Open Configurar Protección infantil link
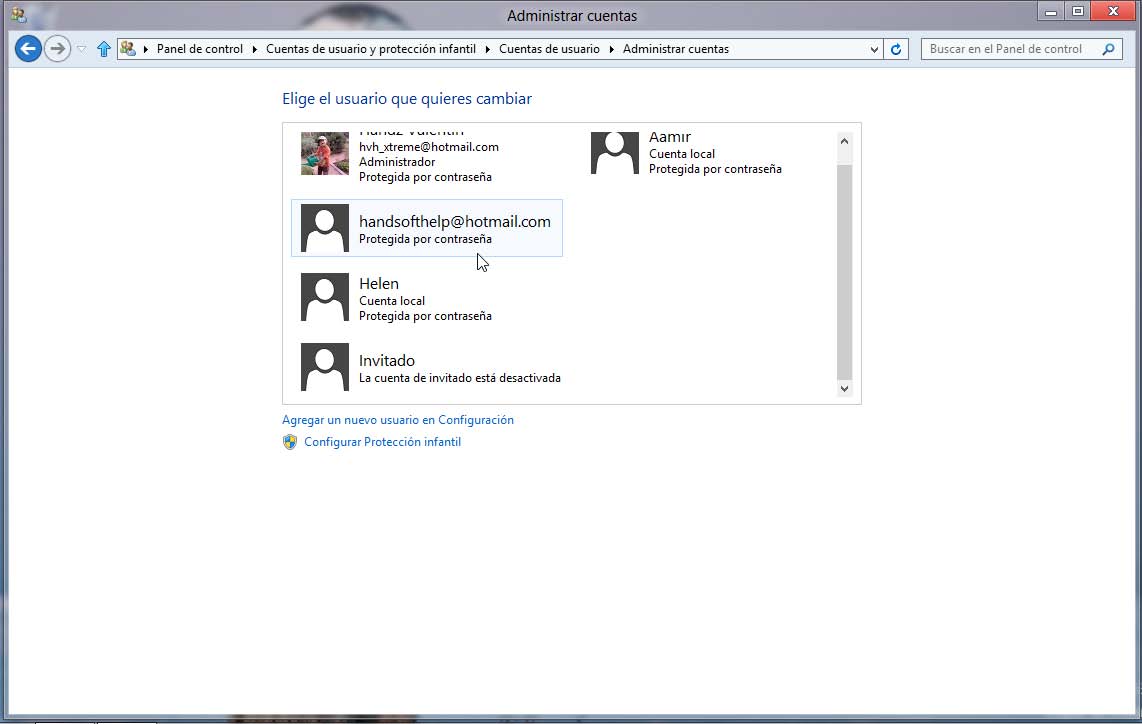Image resolution: width=1142 pixels, height=724 pixels. [x=382, y=442]
